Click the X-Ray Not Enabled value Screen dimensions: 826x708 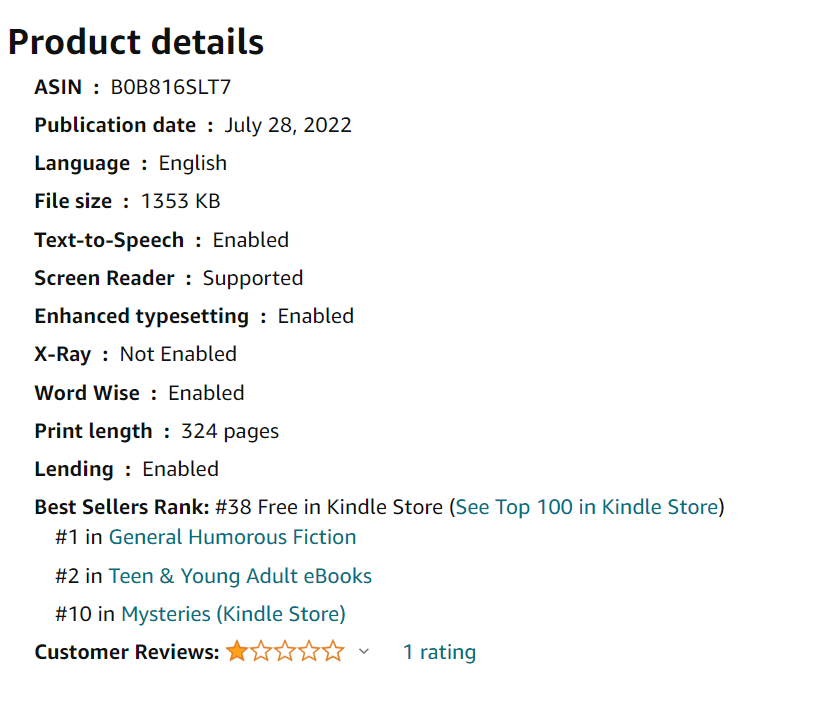point(178,354)
